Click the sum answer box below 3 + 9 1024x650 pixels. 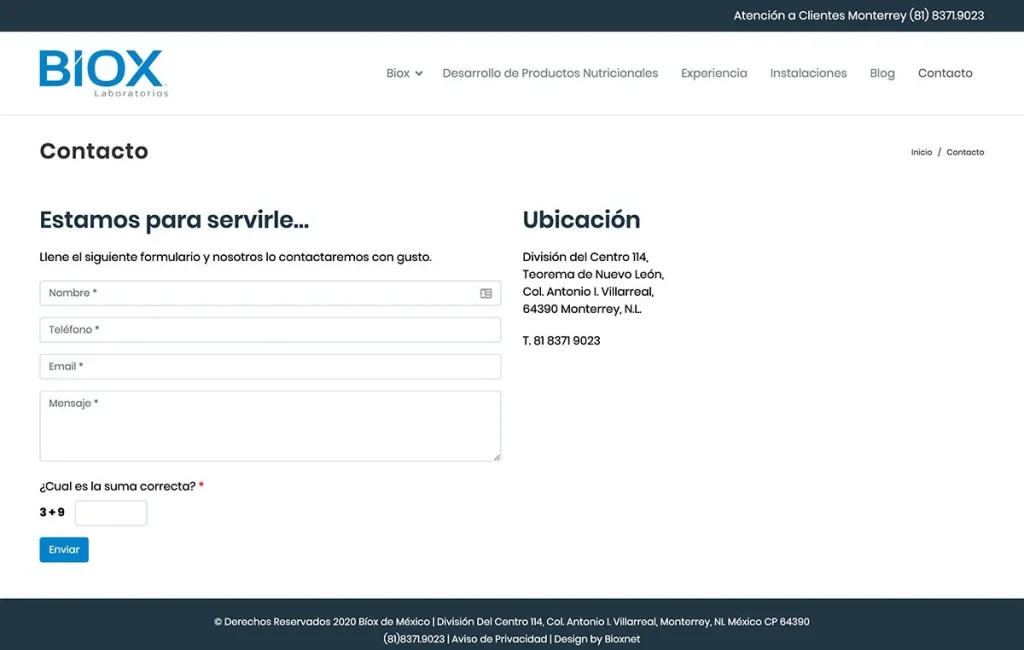111,512
